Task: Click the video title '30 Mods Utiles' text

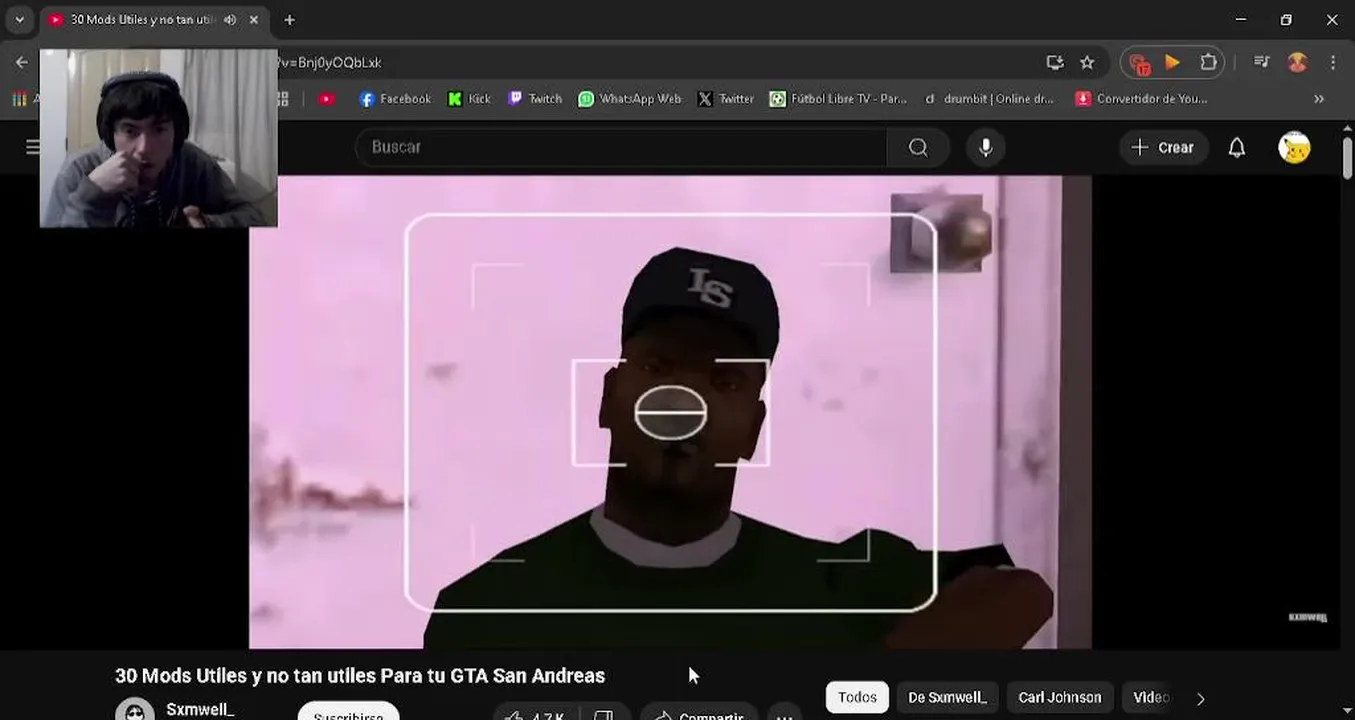Action: coord(359,676)
